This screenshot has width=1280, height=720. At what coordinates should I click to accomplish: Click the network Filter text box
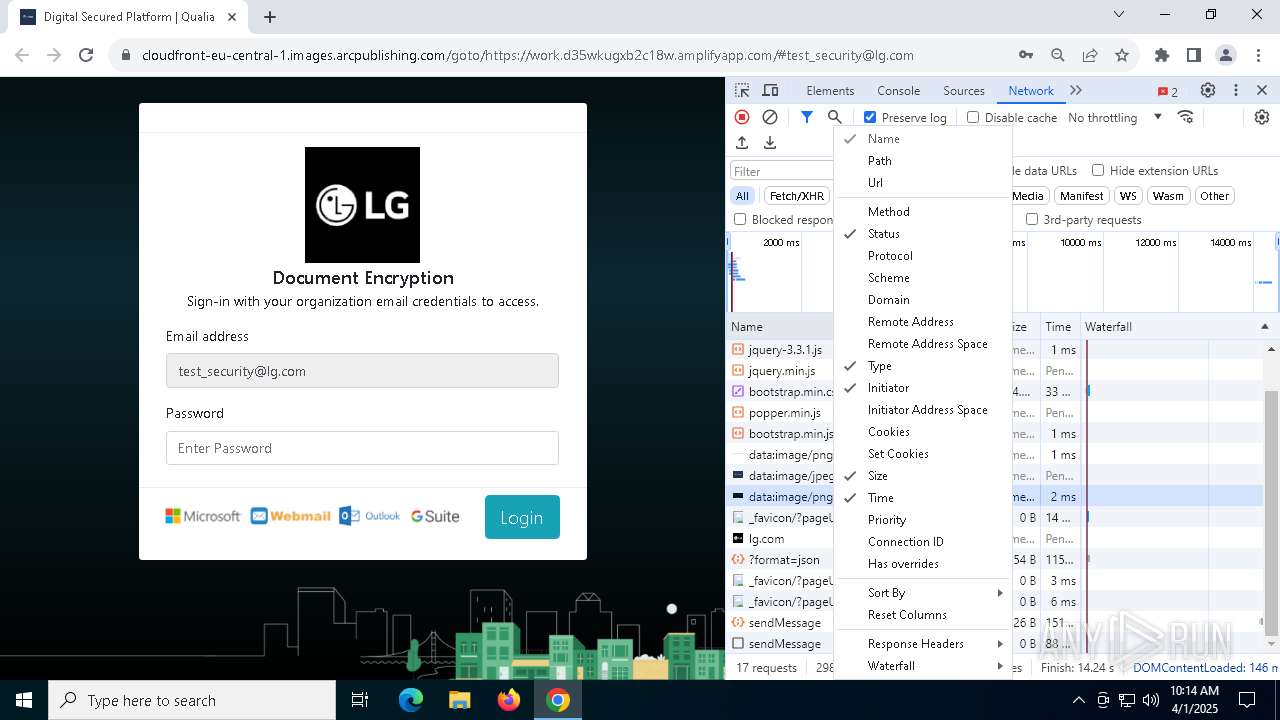782,171
